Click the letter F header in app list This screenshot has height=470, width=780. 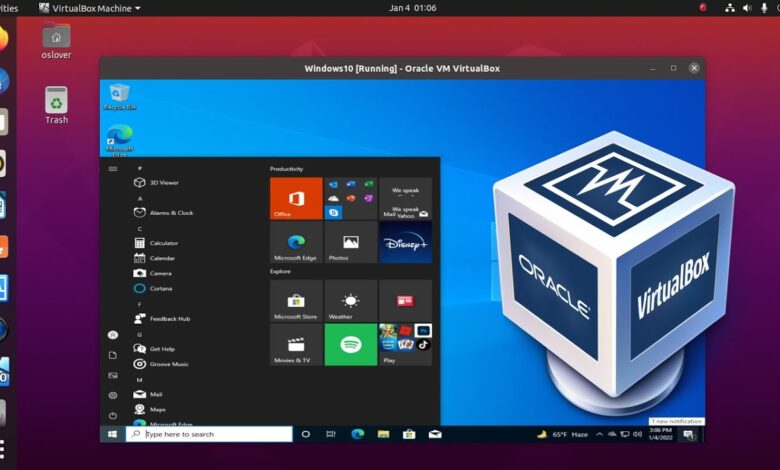pyautogui.click(x=140, y=304)
